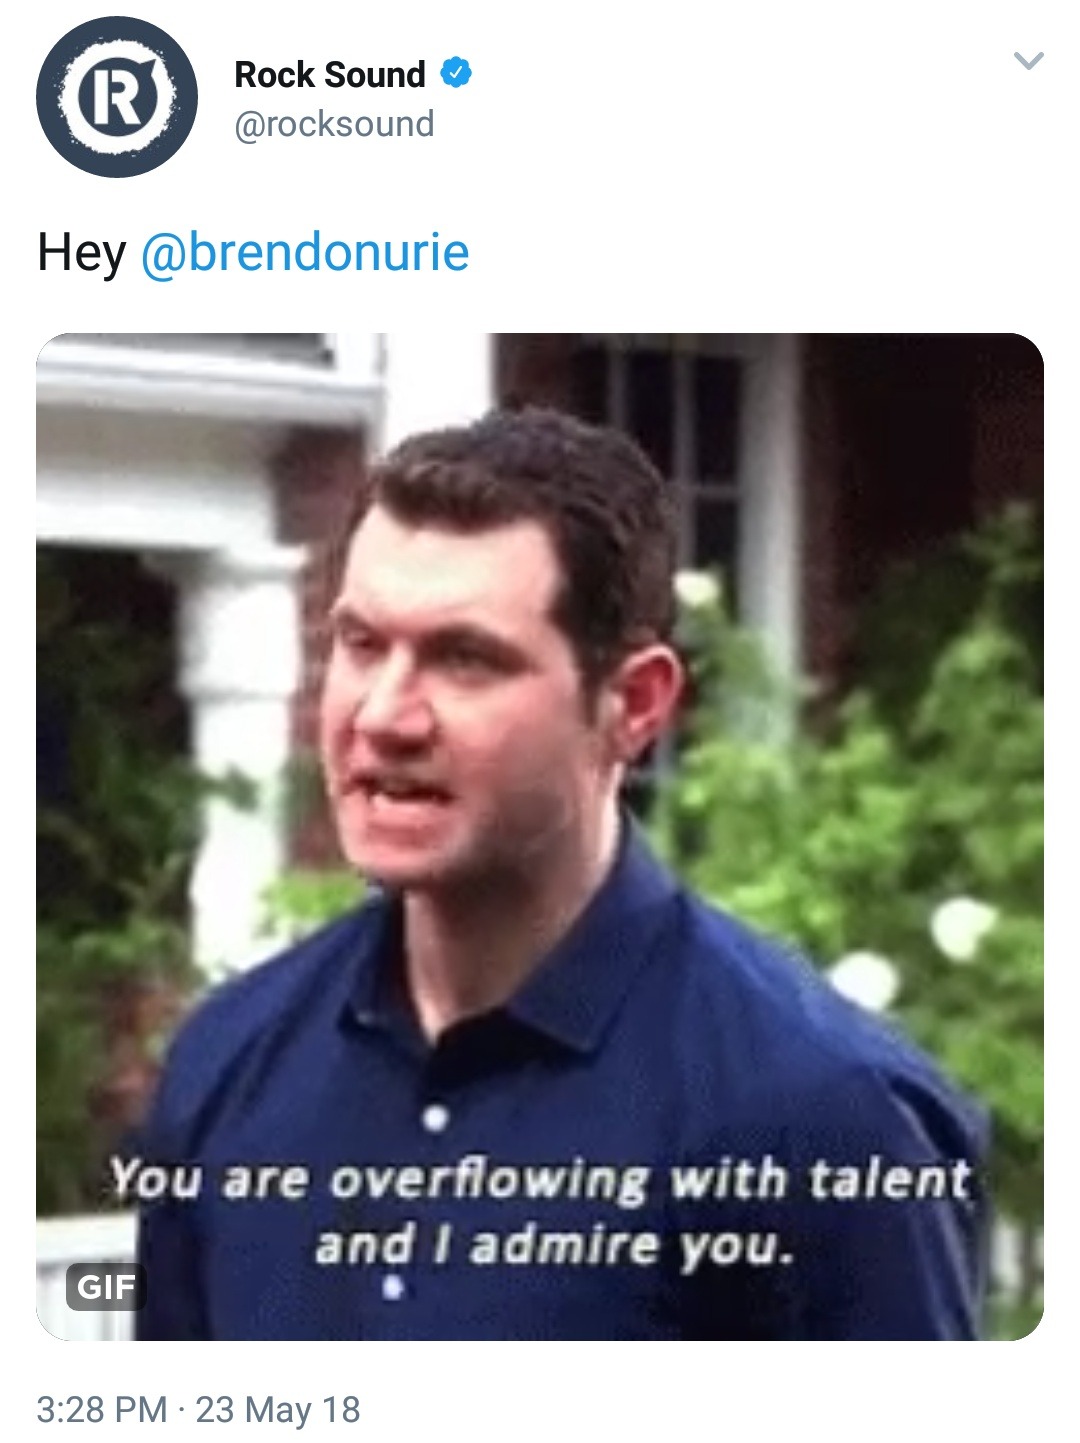Open the 3:28 PM timestamp
Viewport: 1080px width, 1443px height.
coord(101,1409)
